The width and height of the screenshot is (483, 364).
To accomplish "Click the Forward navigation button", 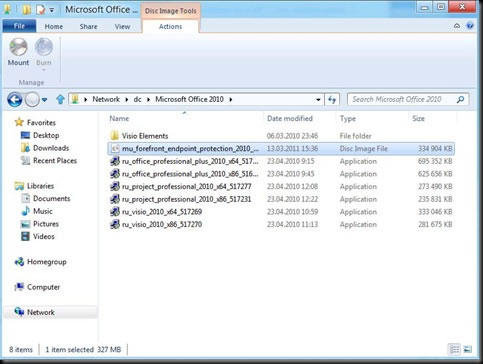I will point(32,99).
